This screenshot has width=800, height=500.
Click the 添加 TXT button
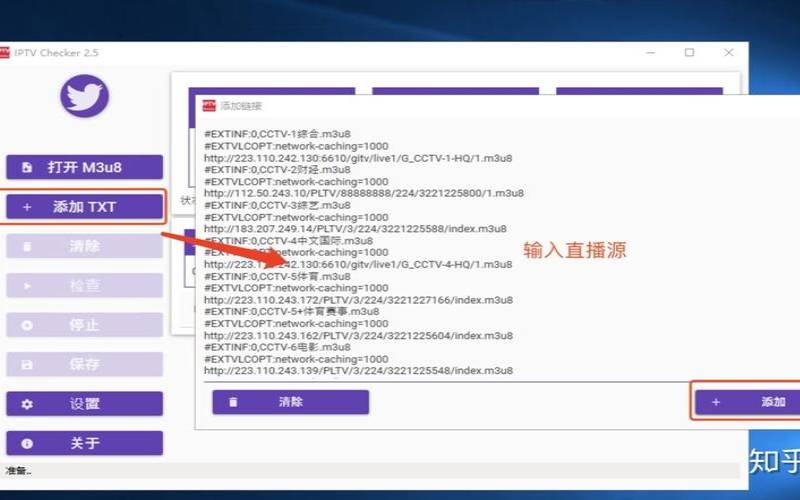pyautogui.click(x=85, y=207)
